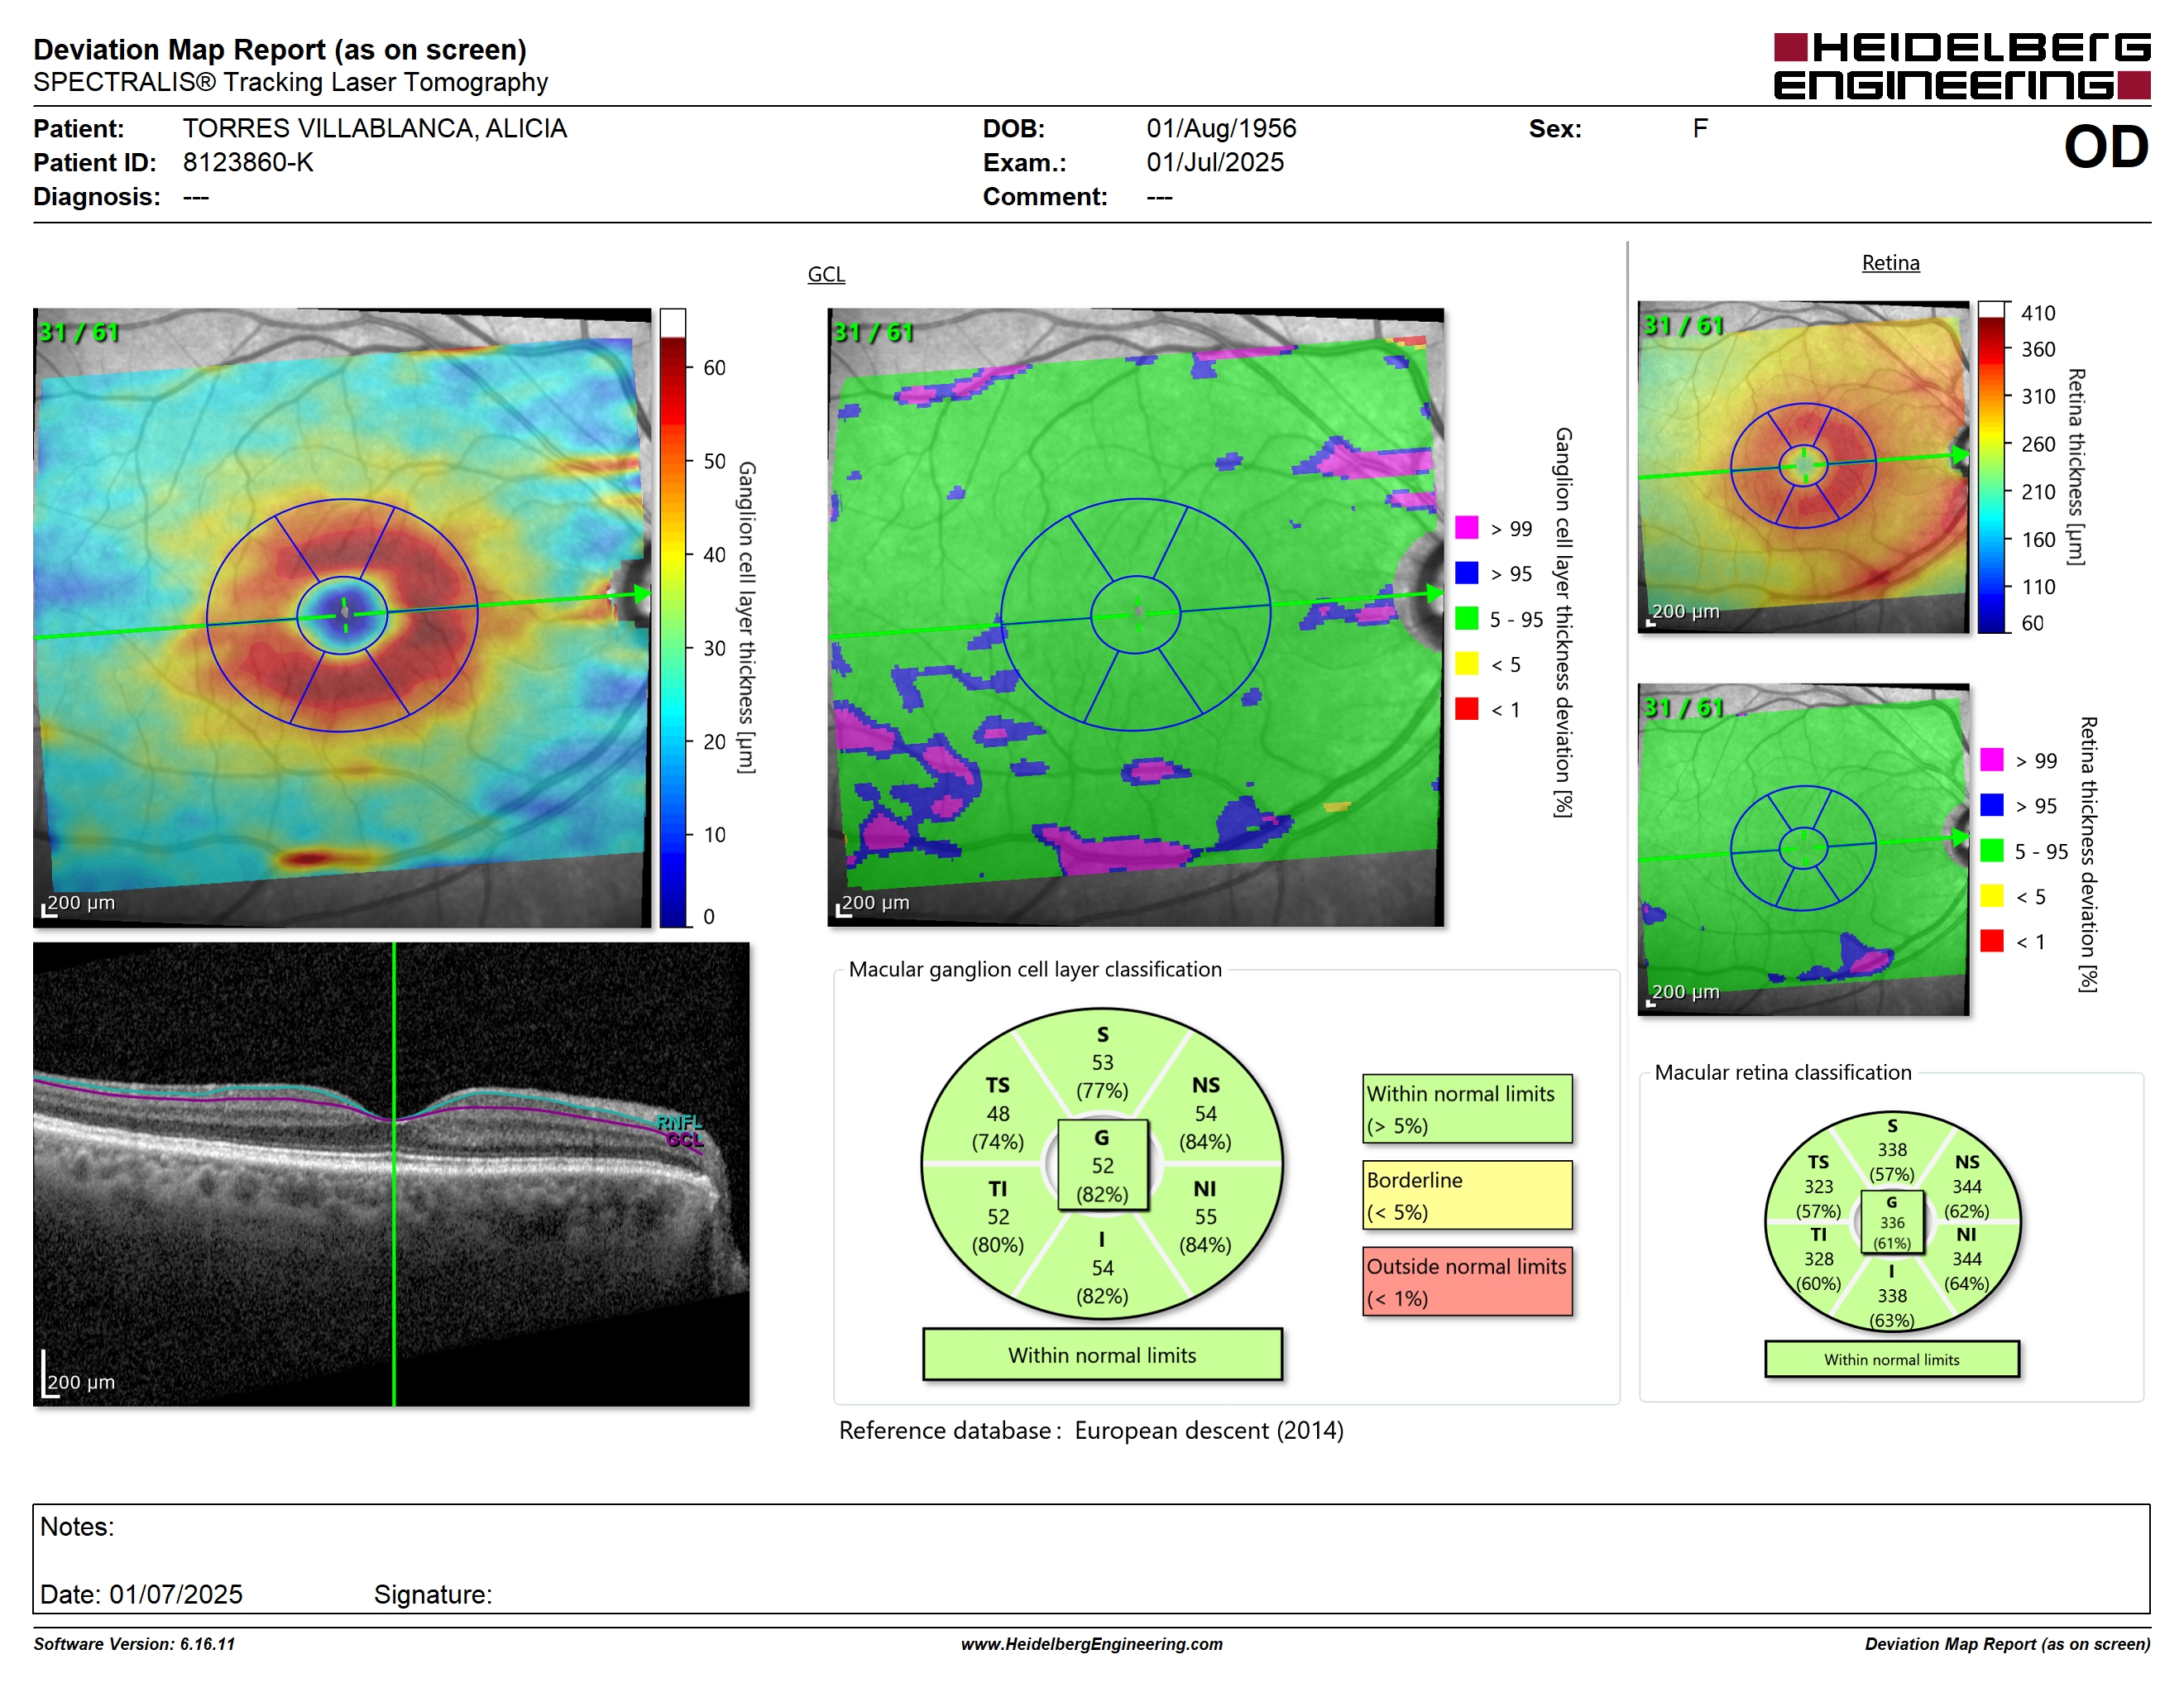Click the 'Macular retina classification' heading
Screen dimensions: 2184x1688
1782,1072
